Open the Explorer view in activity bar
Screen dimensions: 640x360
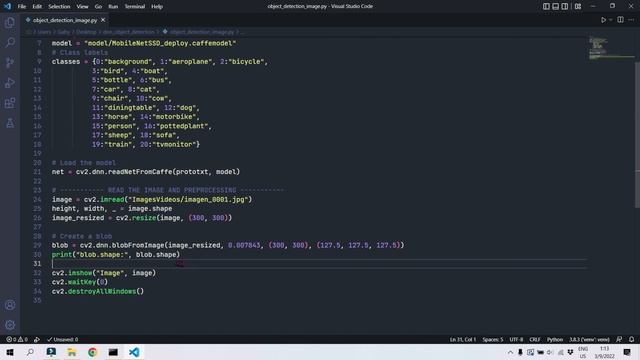pyautogui.click(x=10, y=22)
